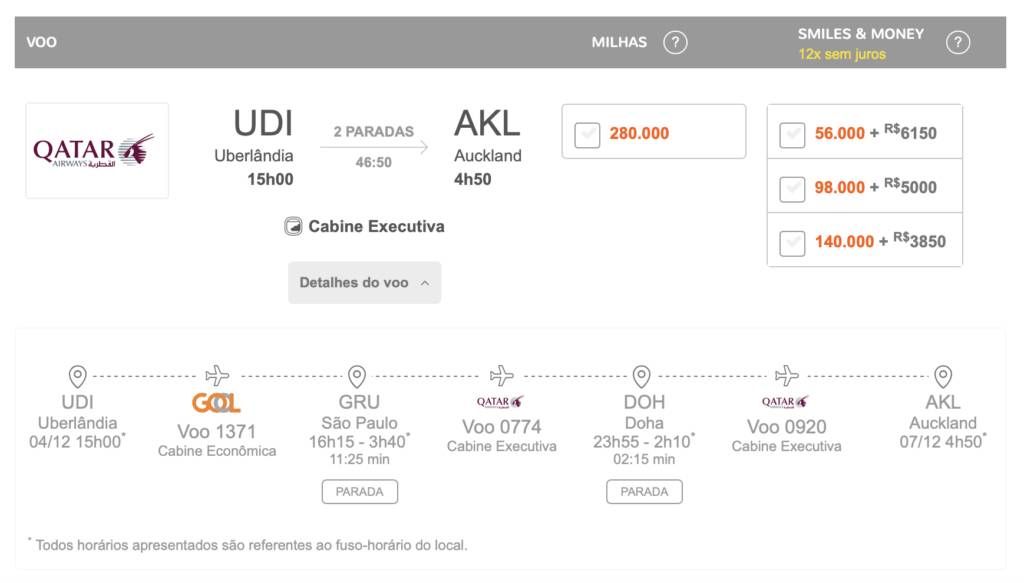Click the PARADA button under Doha

644,492
